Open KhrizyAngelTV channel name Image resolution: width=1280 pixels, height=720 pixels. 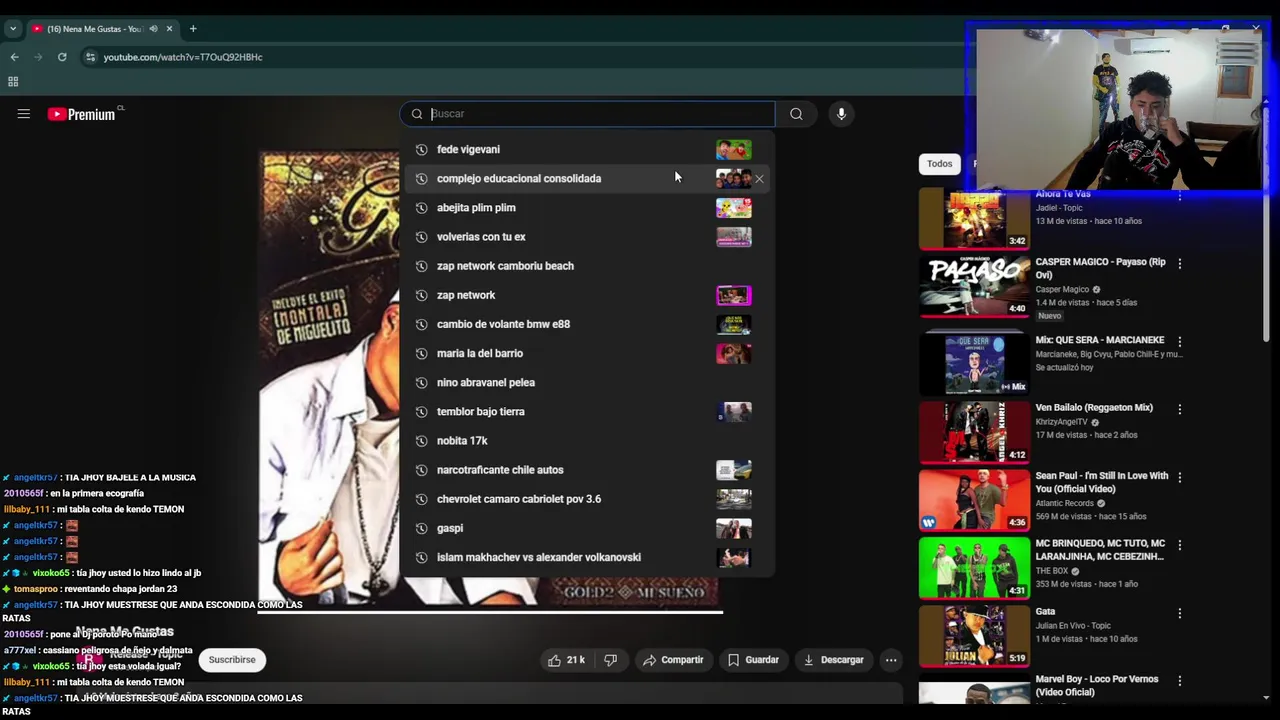[1061, 422]
